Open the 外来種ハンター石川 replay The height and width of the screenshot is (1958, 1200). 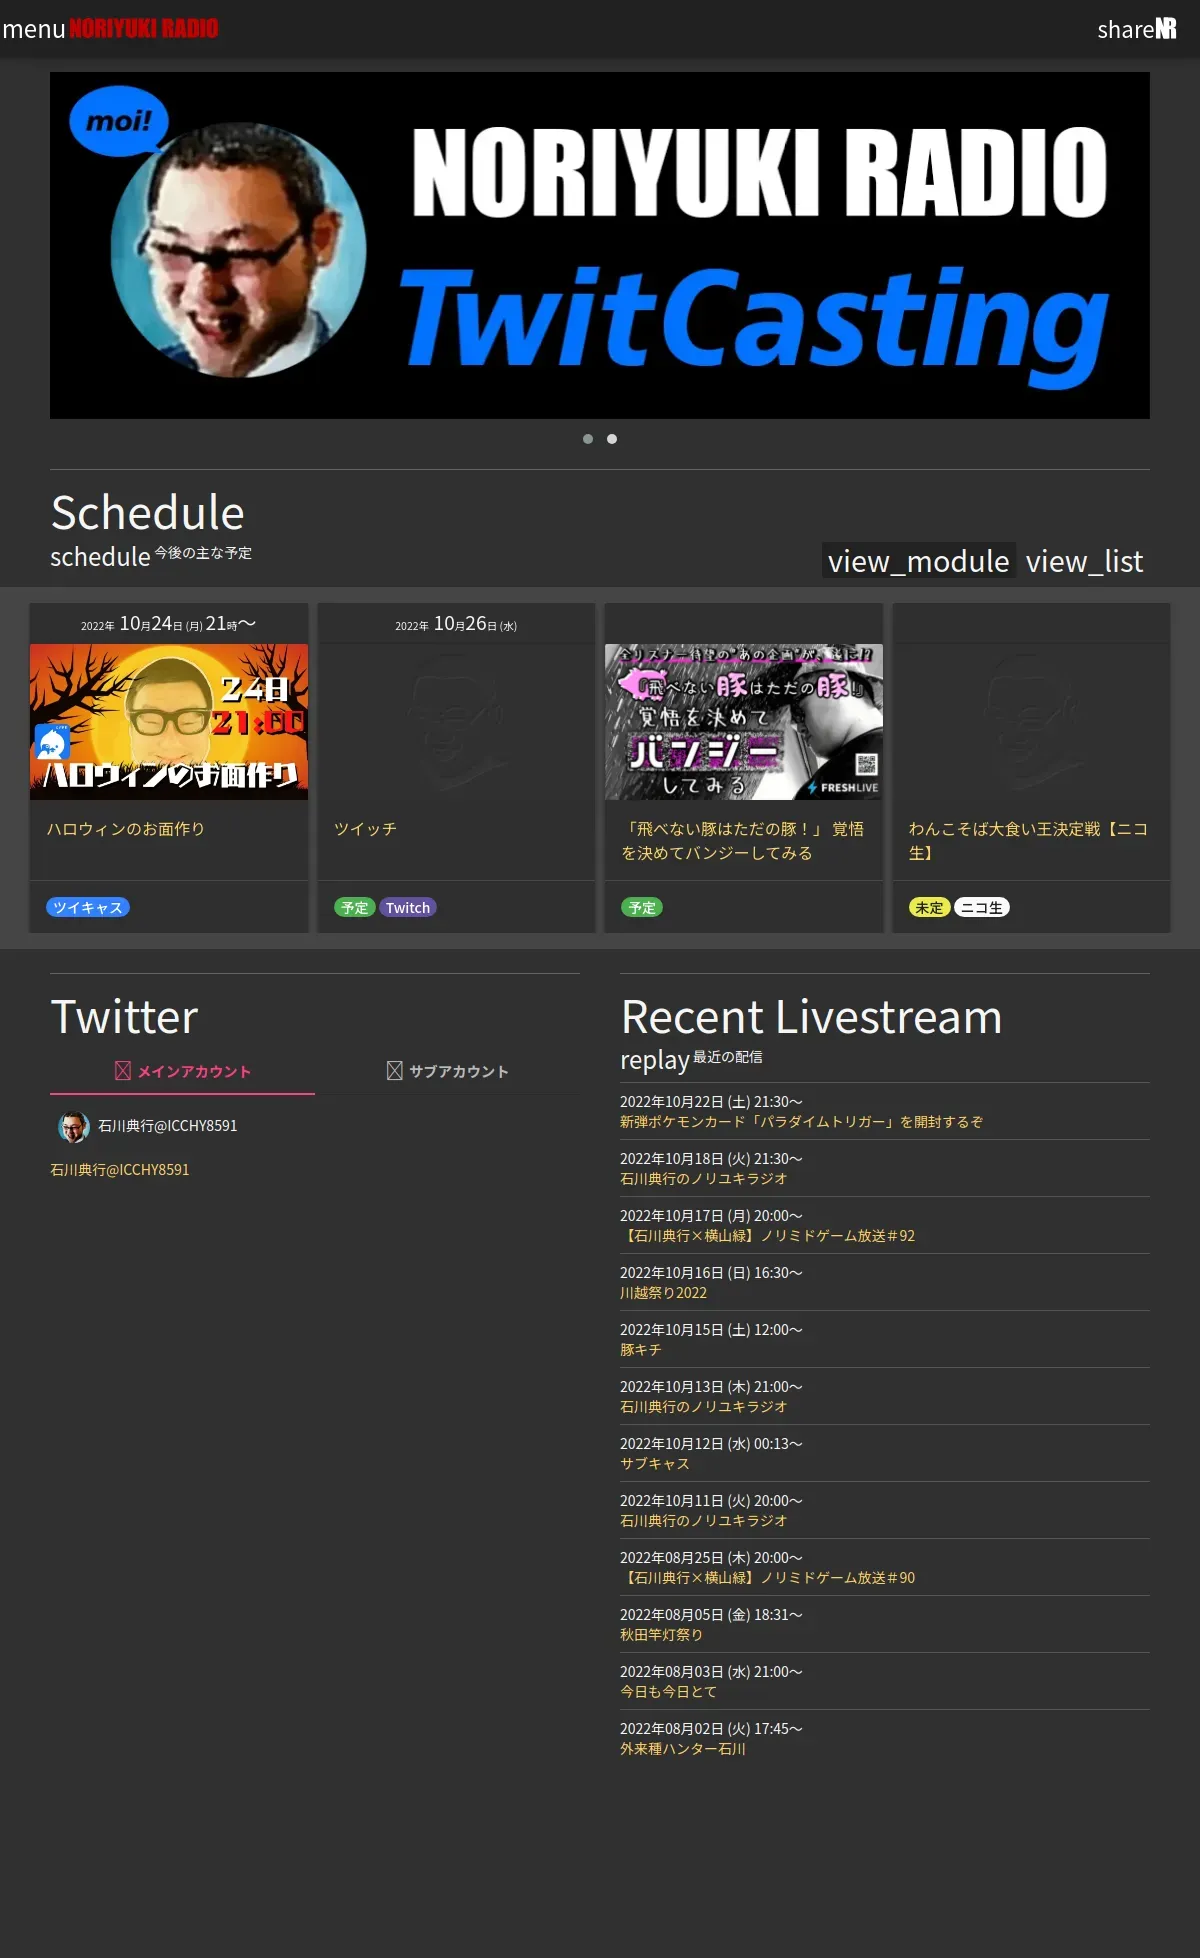pos(683,1749)
